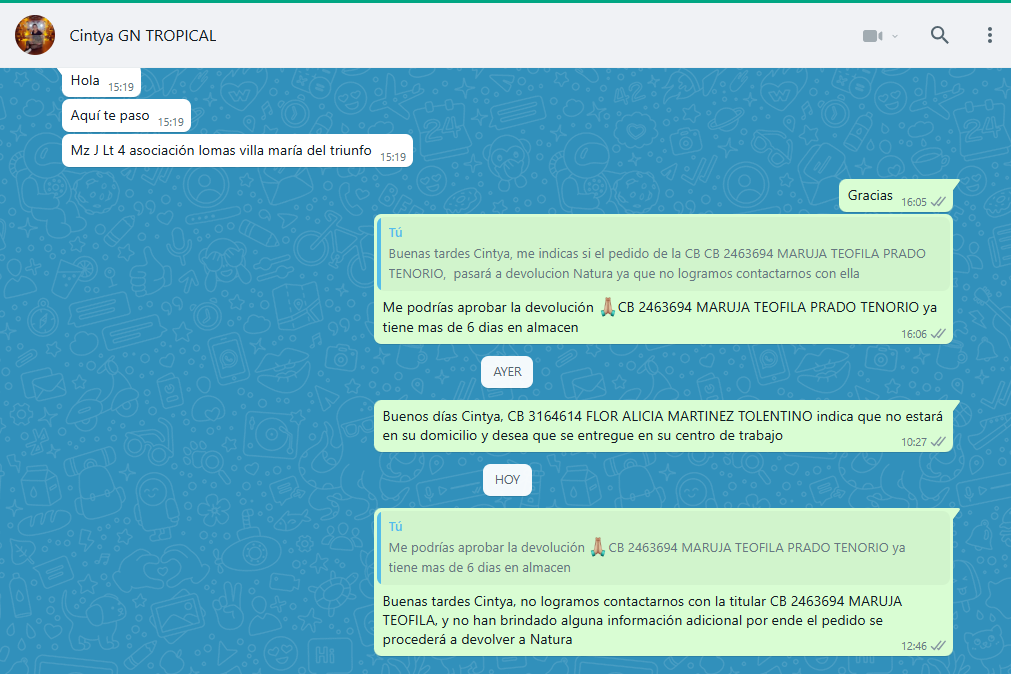Click the Mz J Lt 4 address message
The width and height of the screenshot is (1011, 674).
click(221, 151)
